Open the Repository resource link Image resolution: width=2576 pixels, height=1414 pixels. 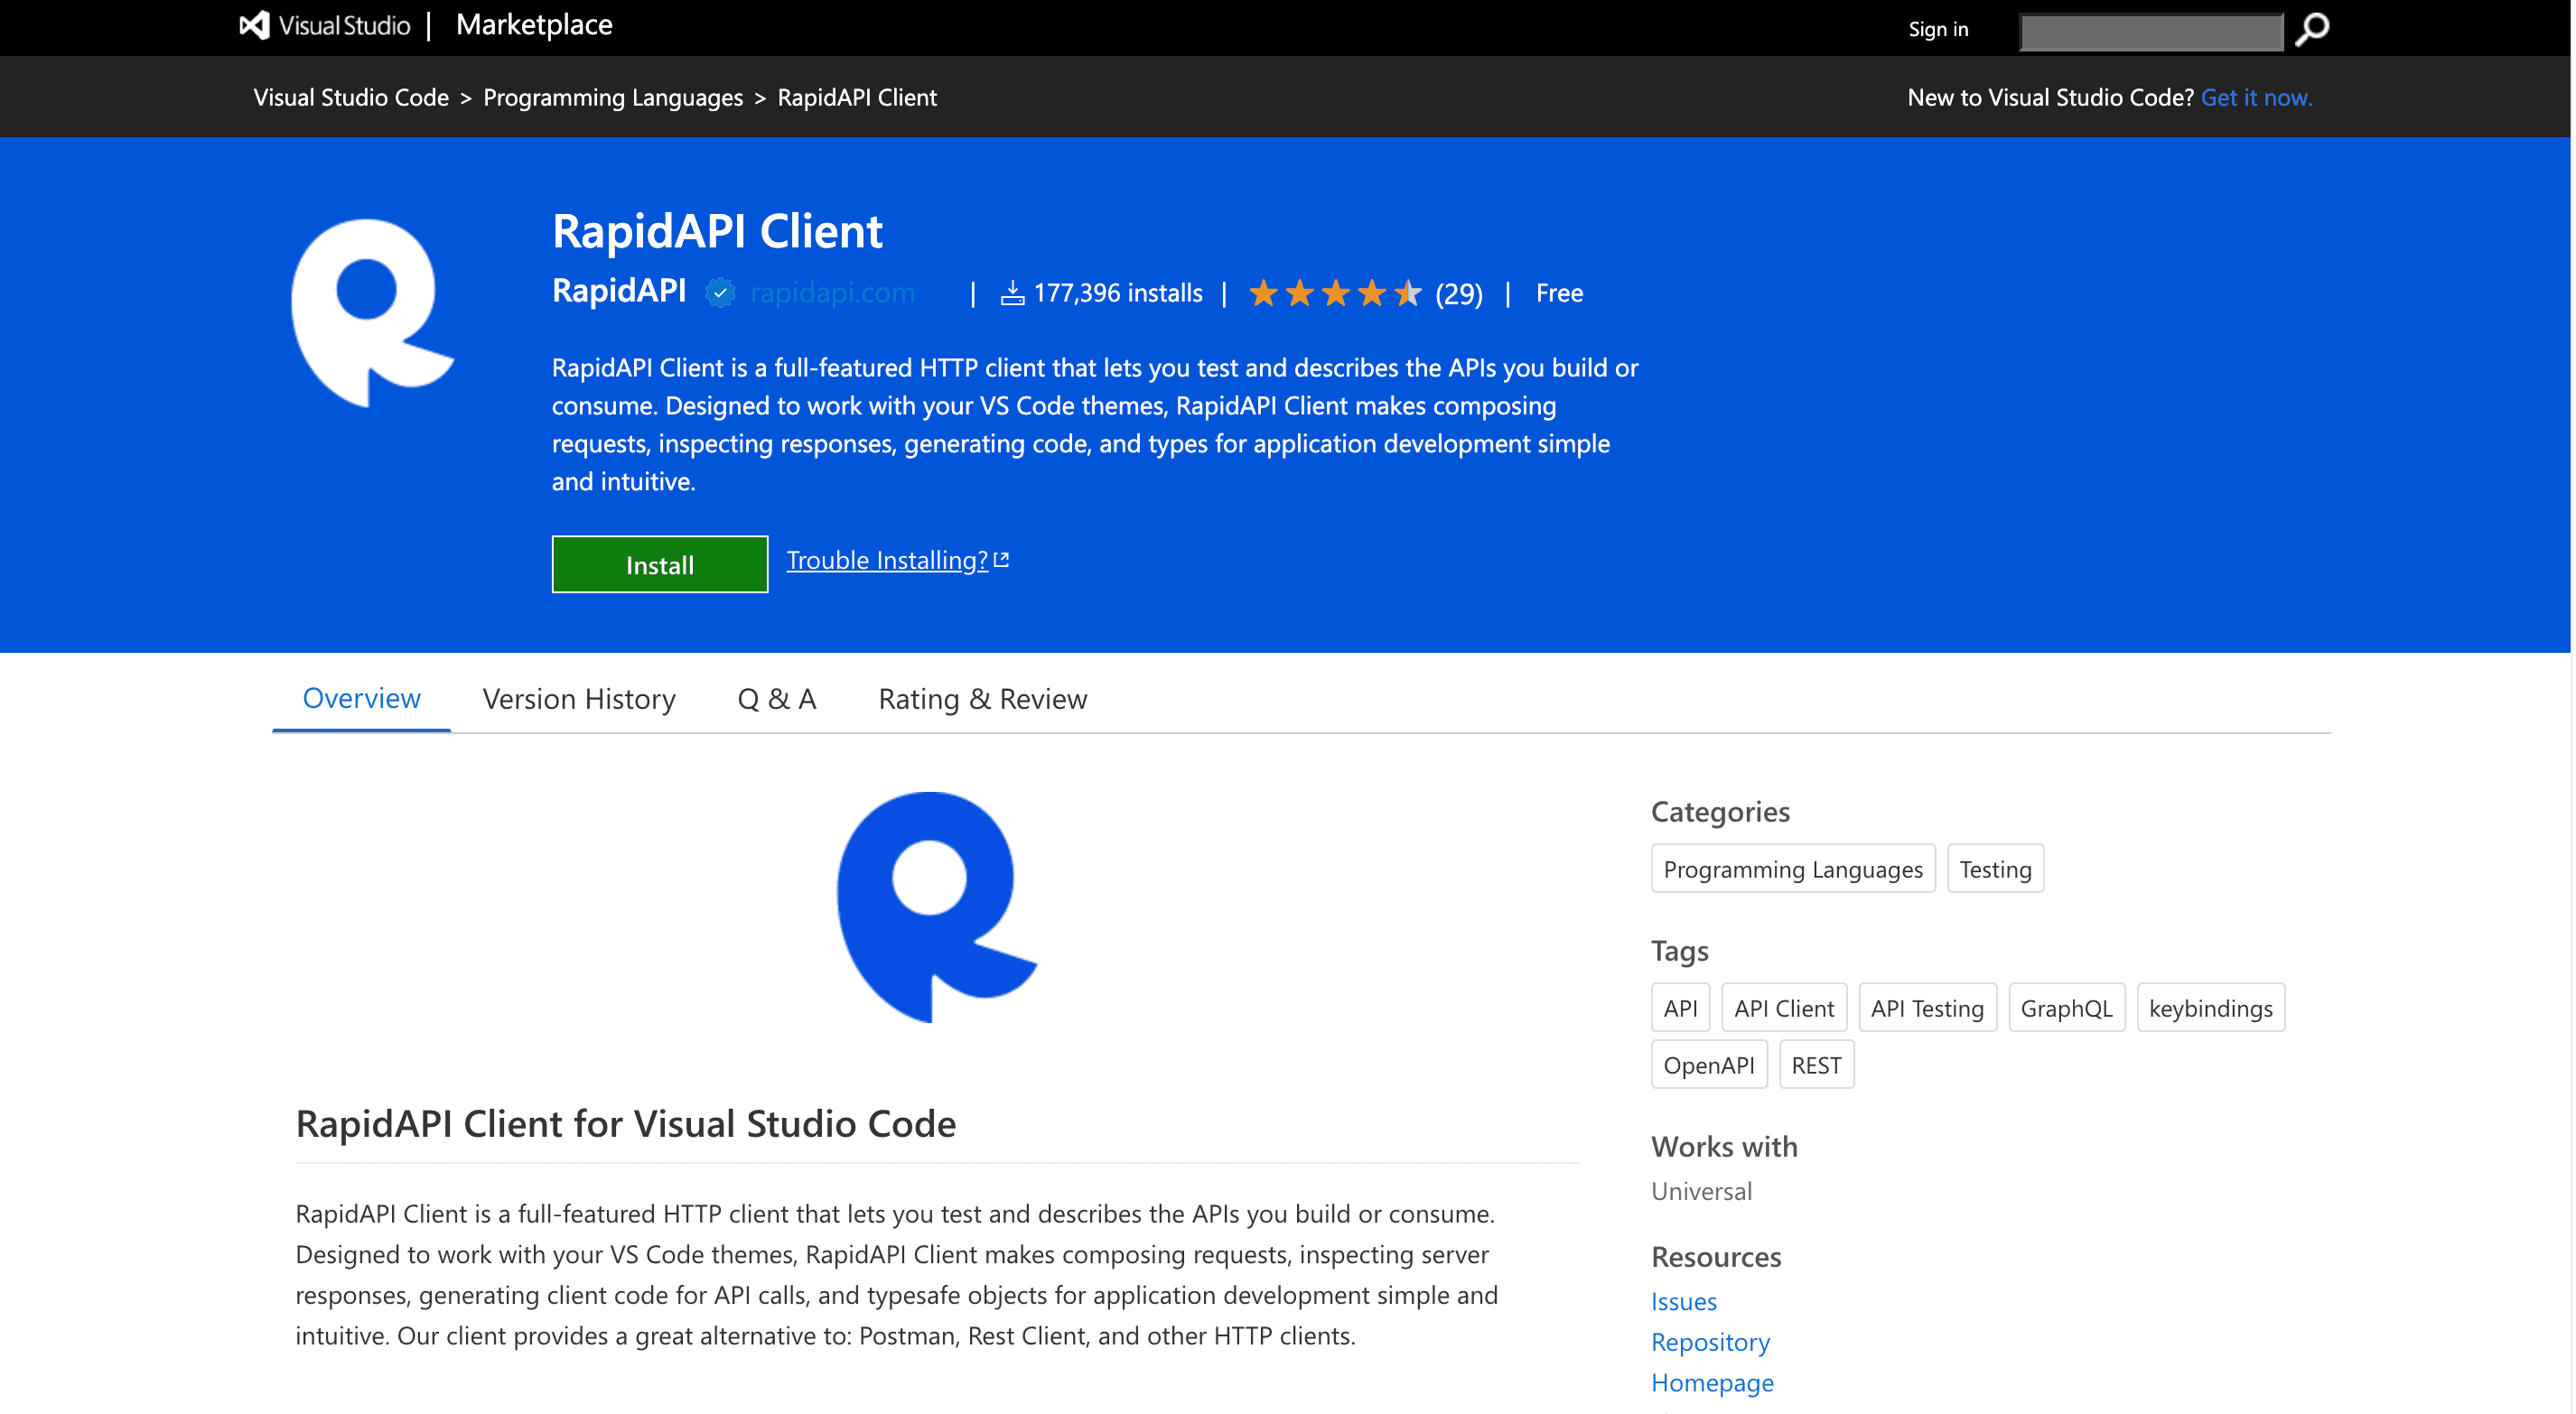(1710, 1342)
